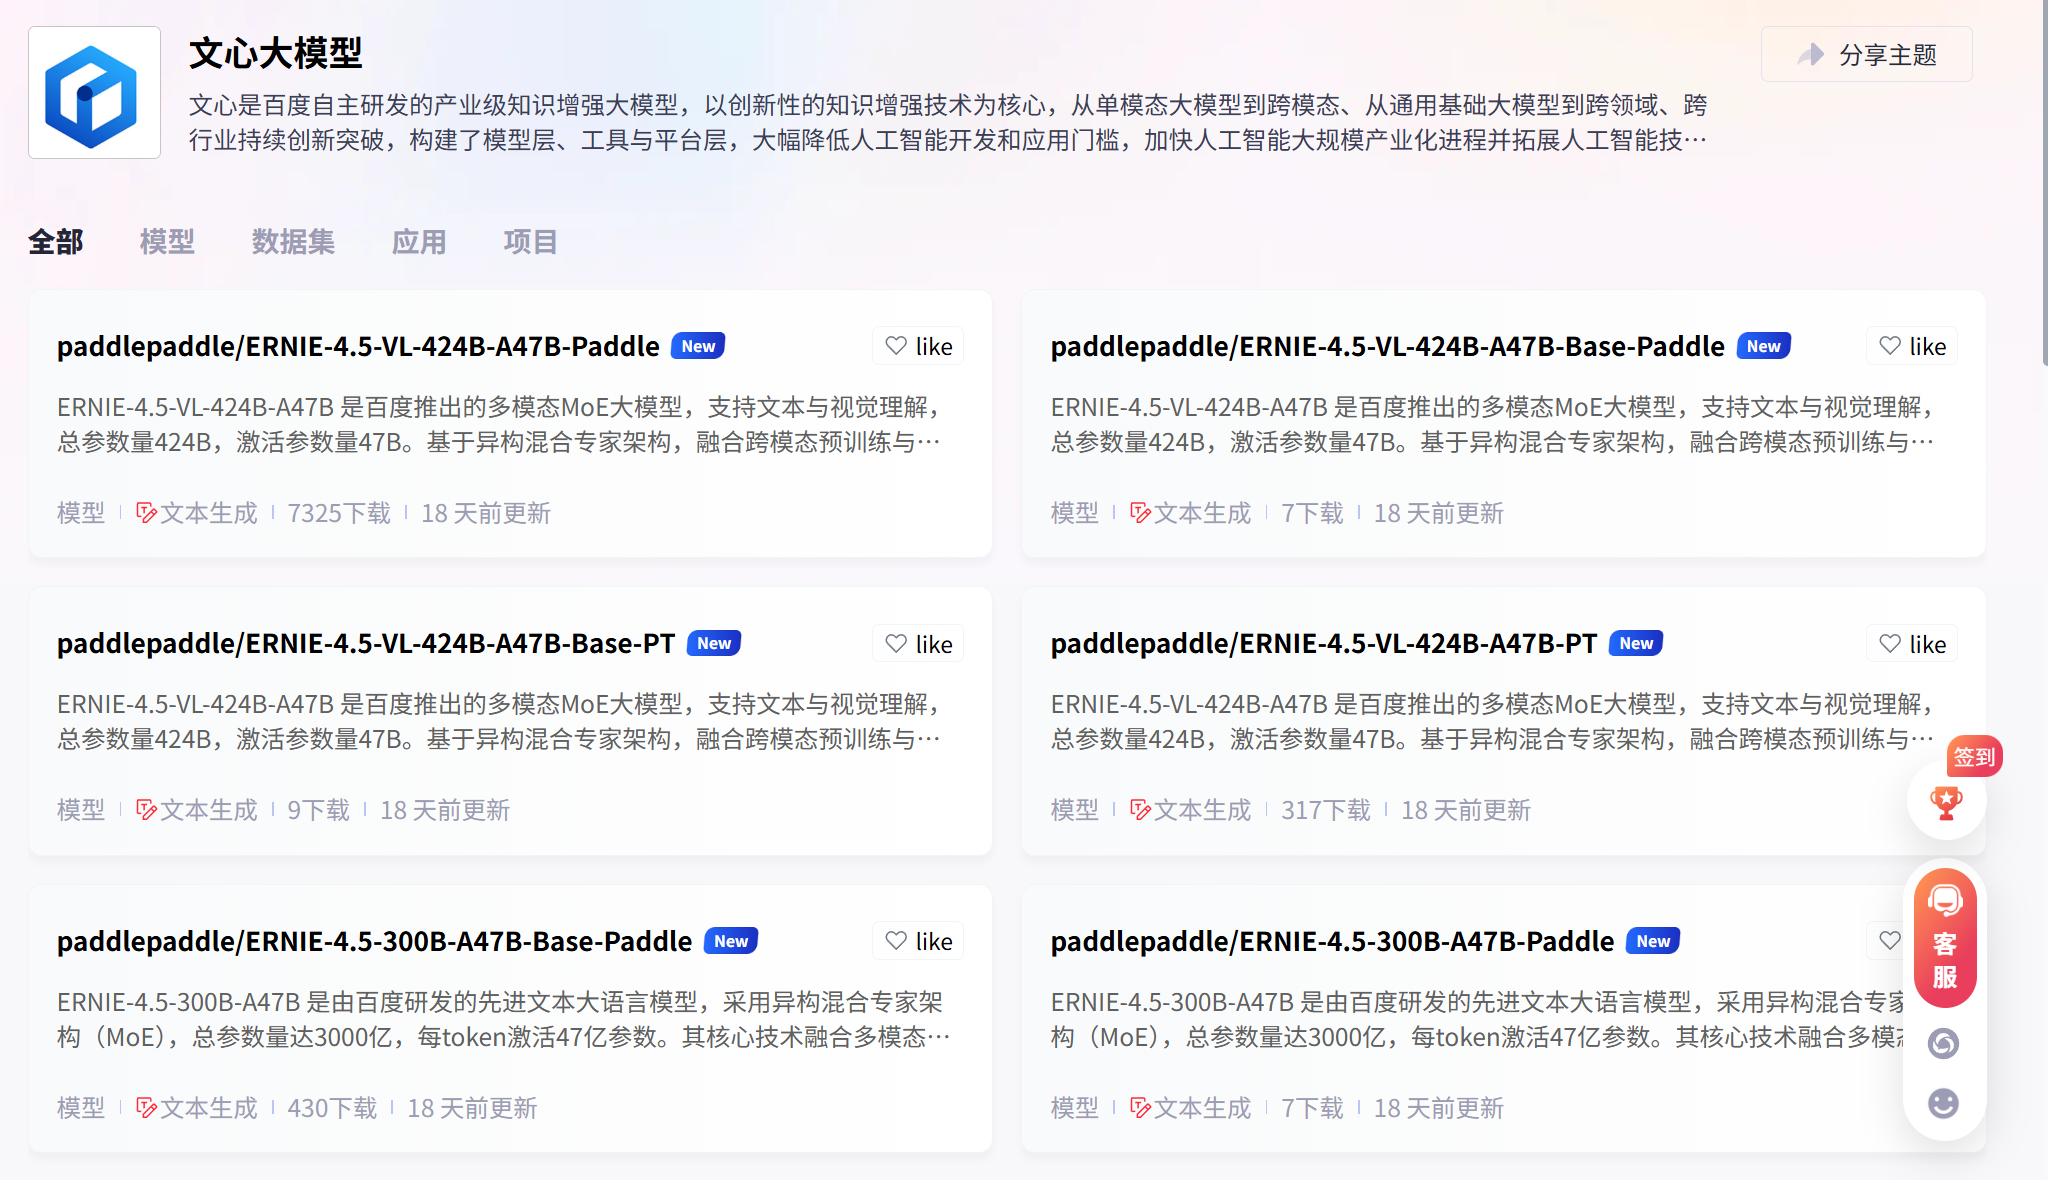
Task: Click New badge on ERNIE-4.5-VL-424B-A47B-PT
Action: 1636,643
